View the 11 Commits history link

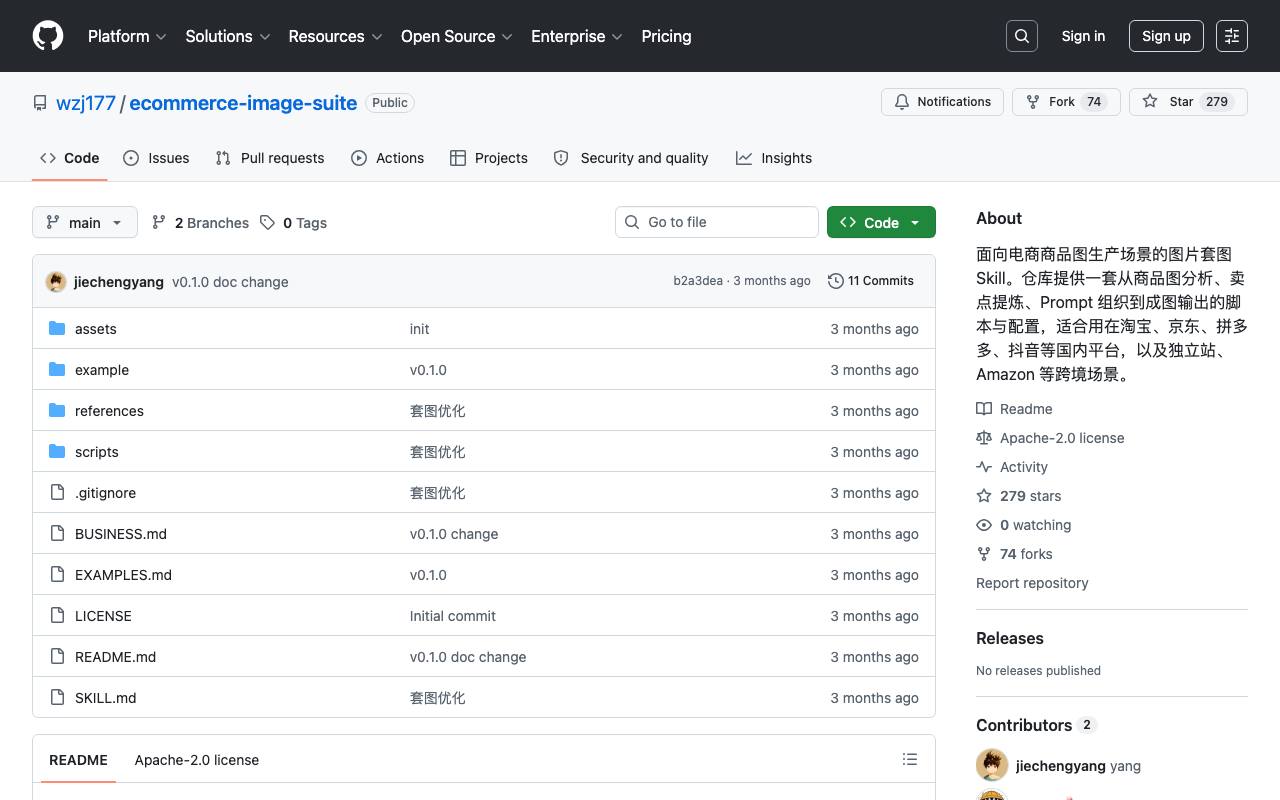coord(871,281)
